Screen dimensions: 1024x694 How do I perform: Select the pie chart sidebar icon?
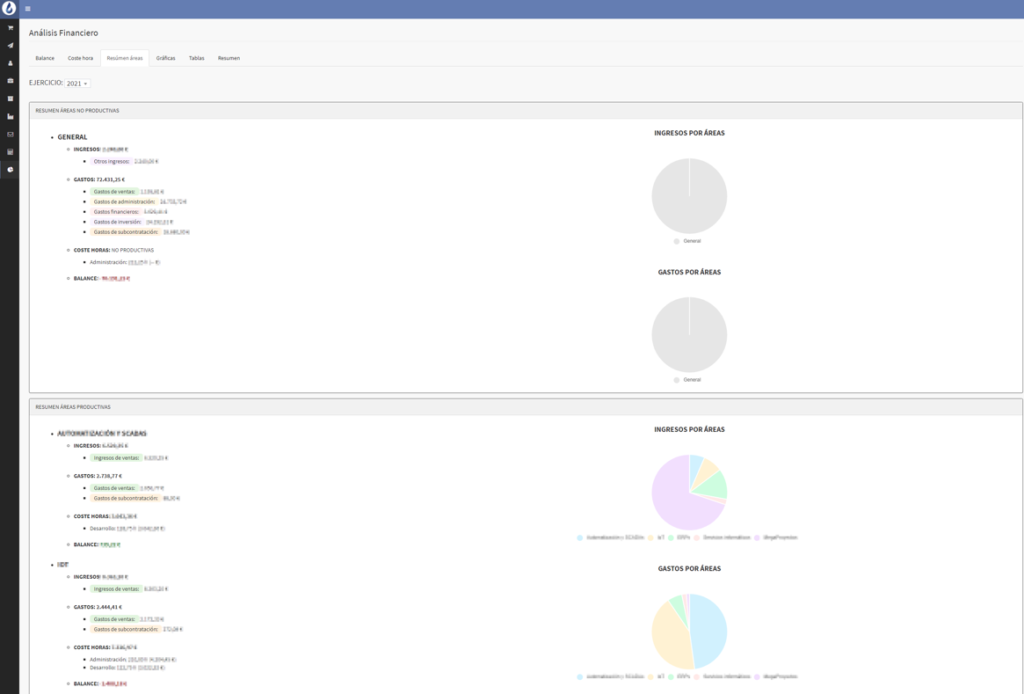10,169
